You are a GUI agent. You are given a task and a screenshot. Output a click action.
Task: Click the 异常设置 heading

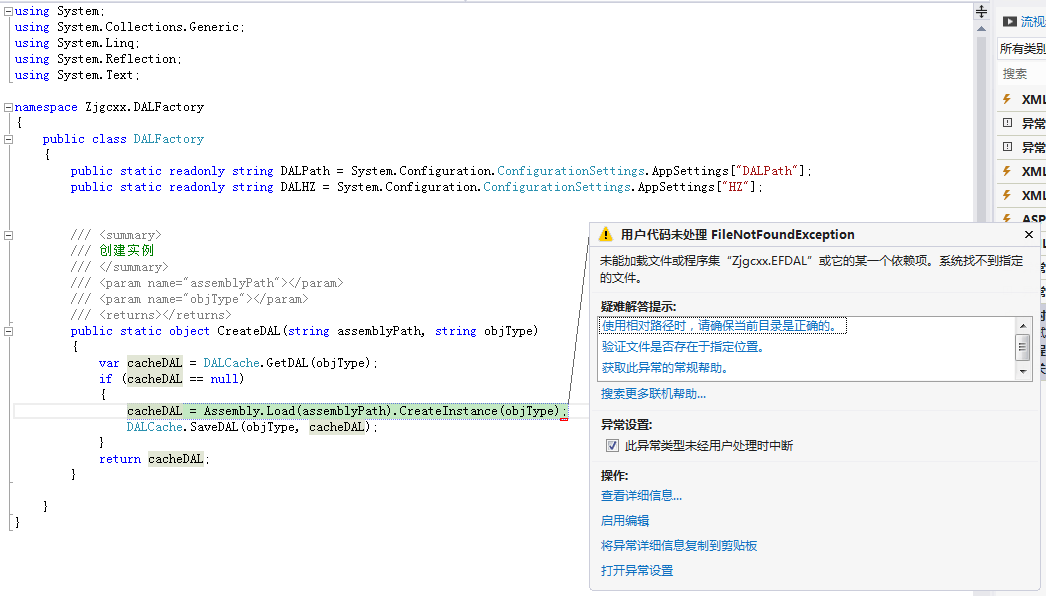coord(626,424)
